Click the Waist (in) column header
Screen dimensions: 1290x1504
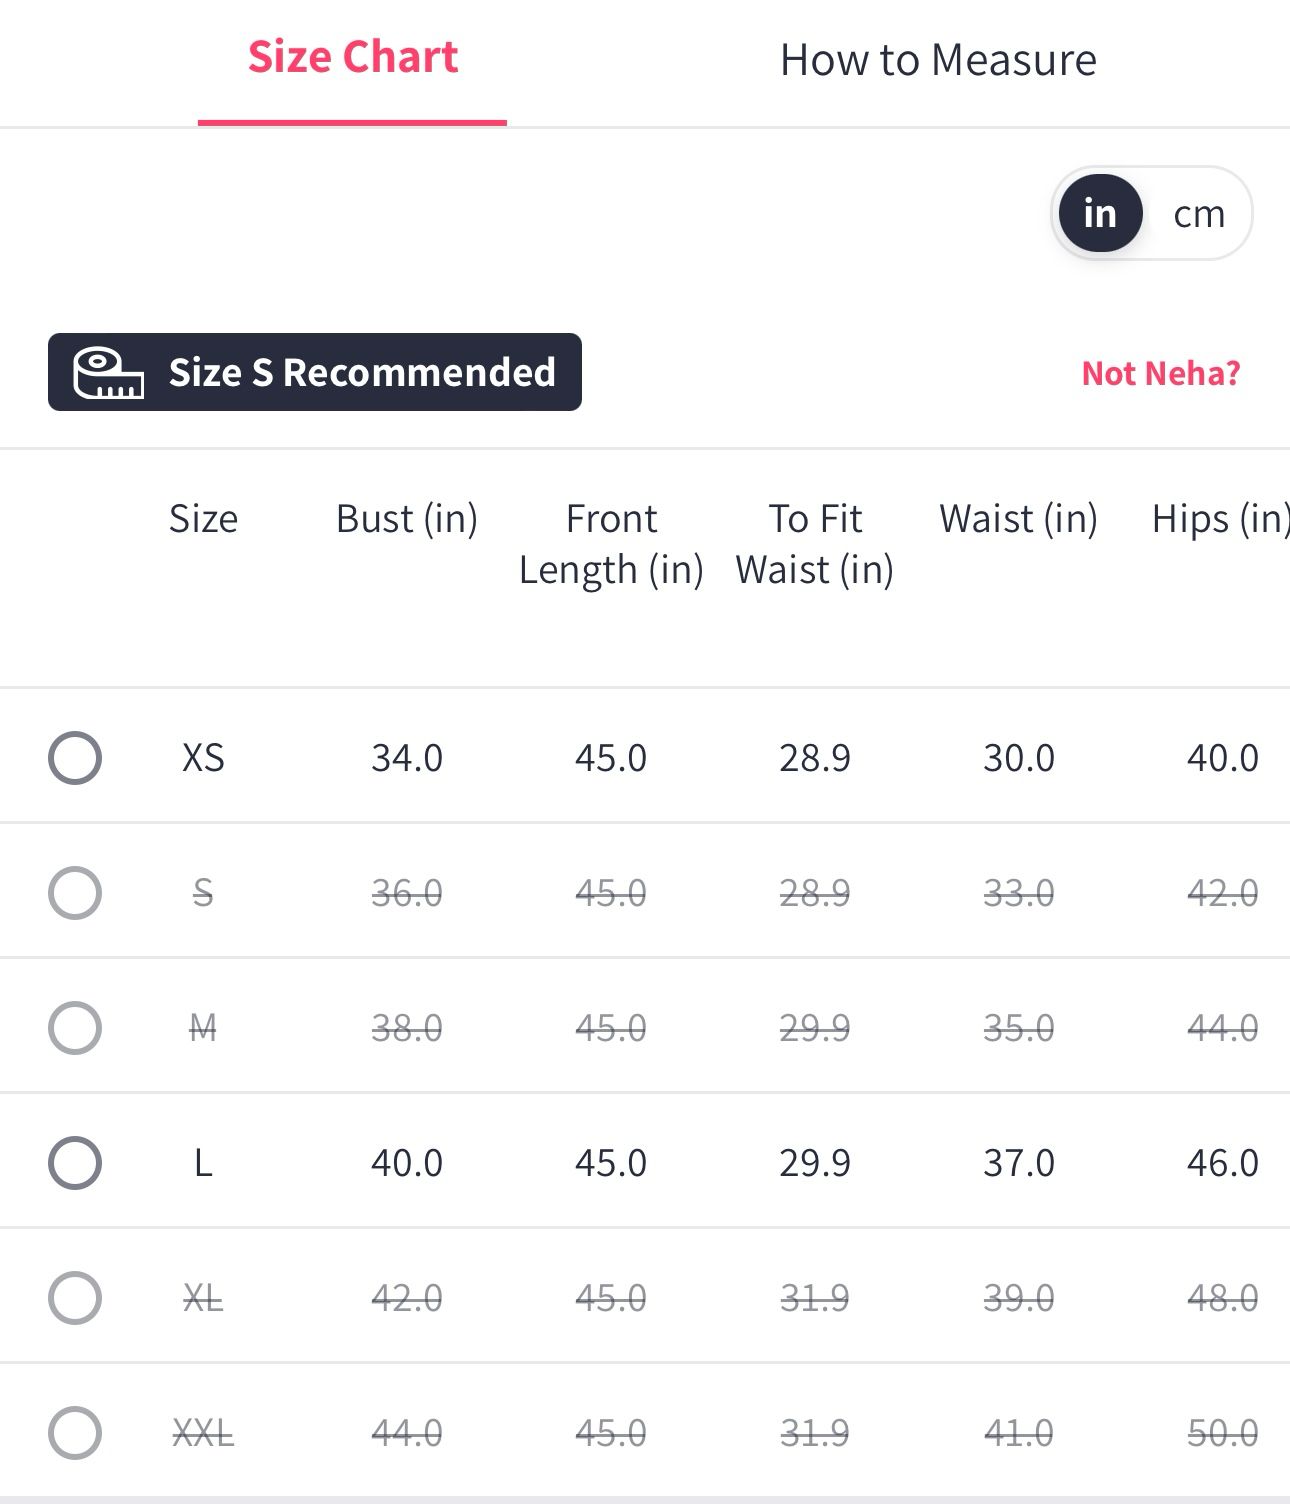tap(1018, 519)
